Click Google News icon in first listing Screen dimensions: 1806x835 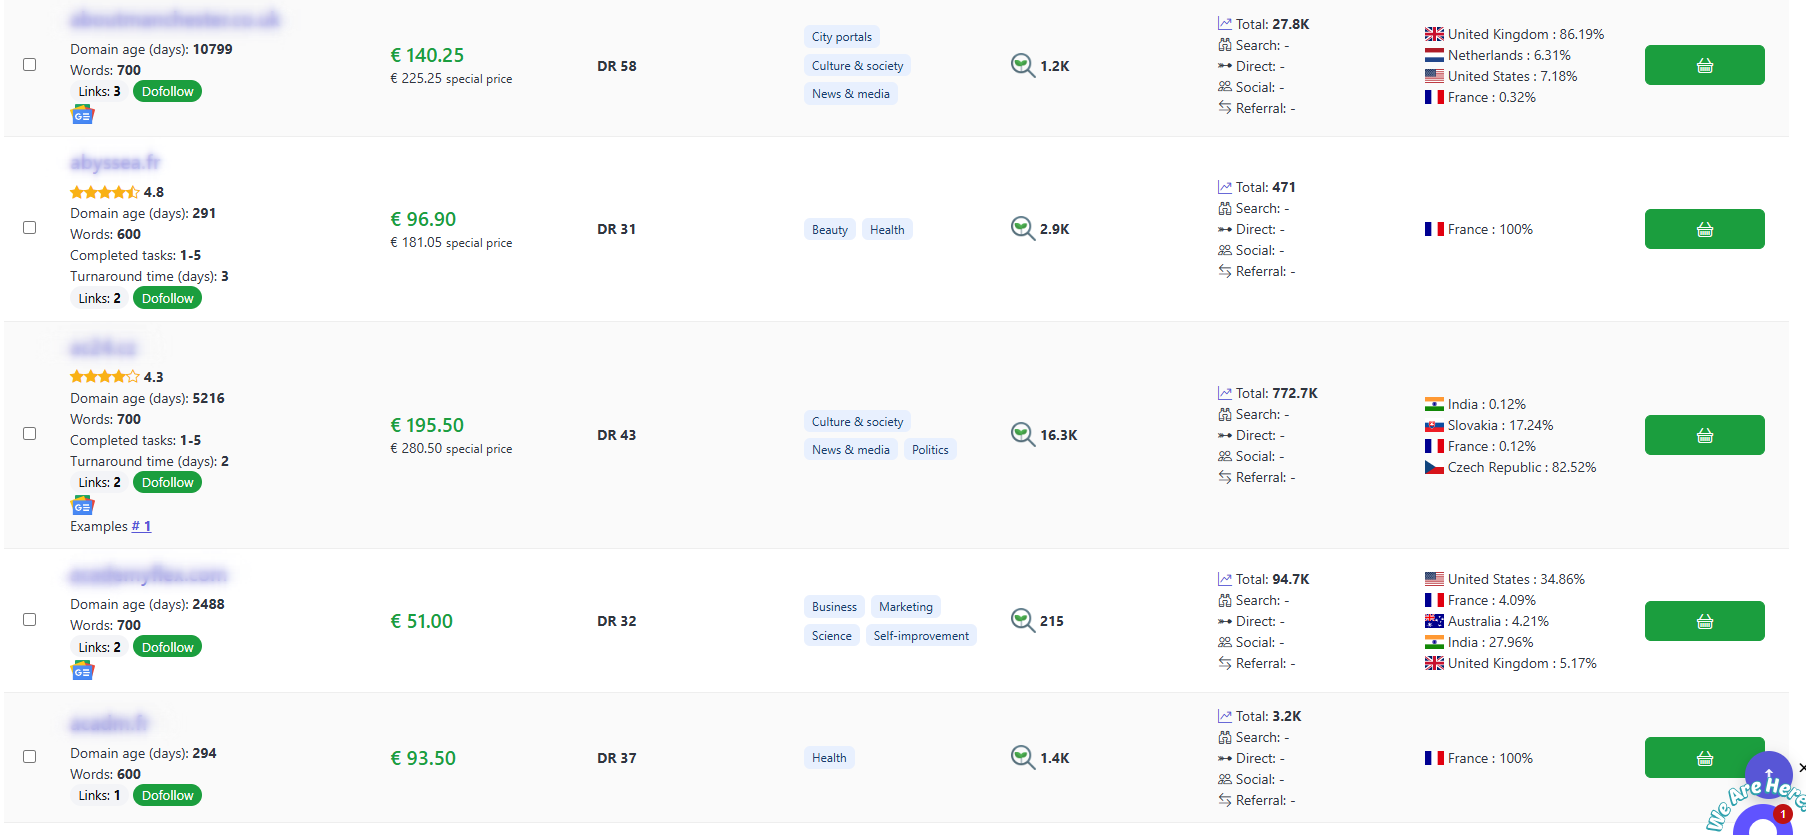pos(82,116)
